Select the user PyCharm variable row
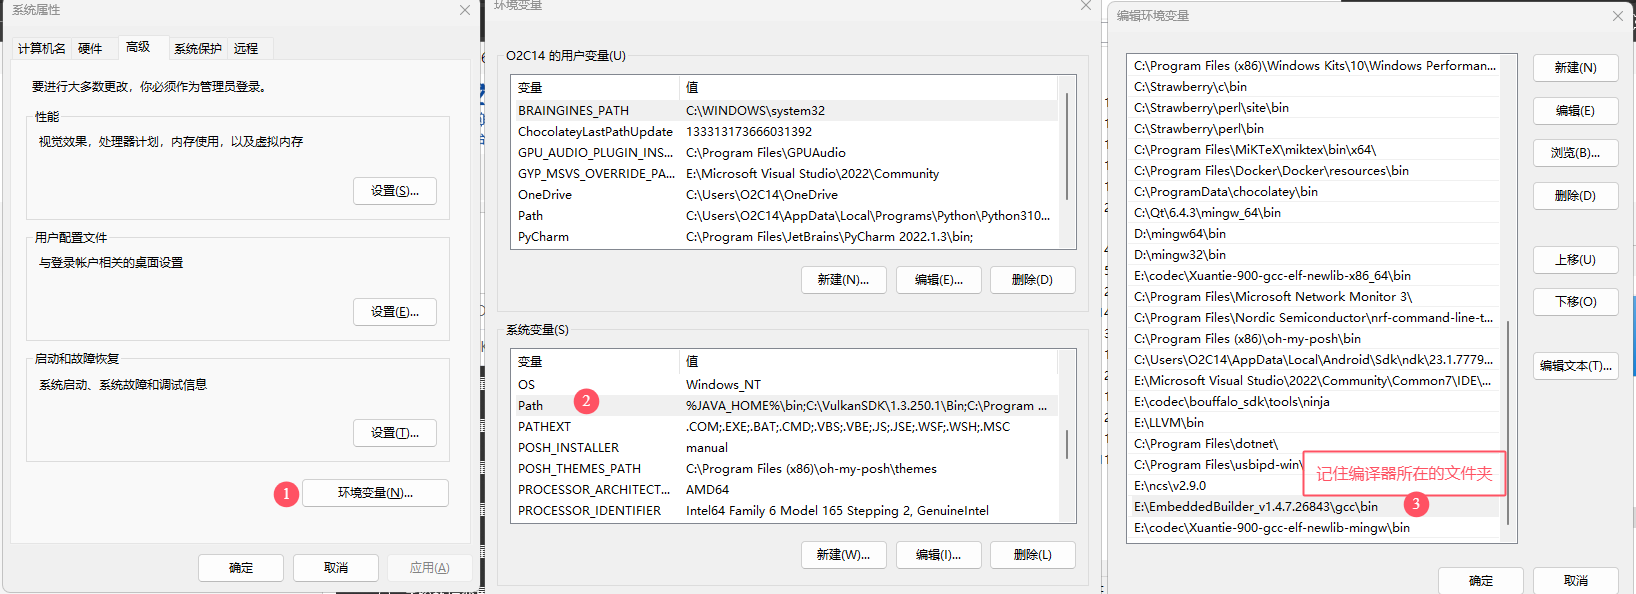This screenshot has height=594, width=1636. tap(543, 237)
